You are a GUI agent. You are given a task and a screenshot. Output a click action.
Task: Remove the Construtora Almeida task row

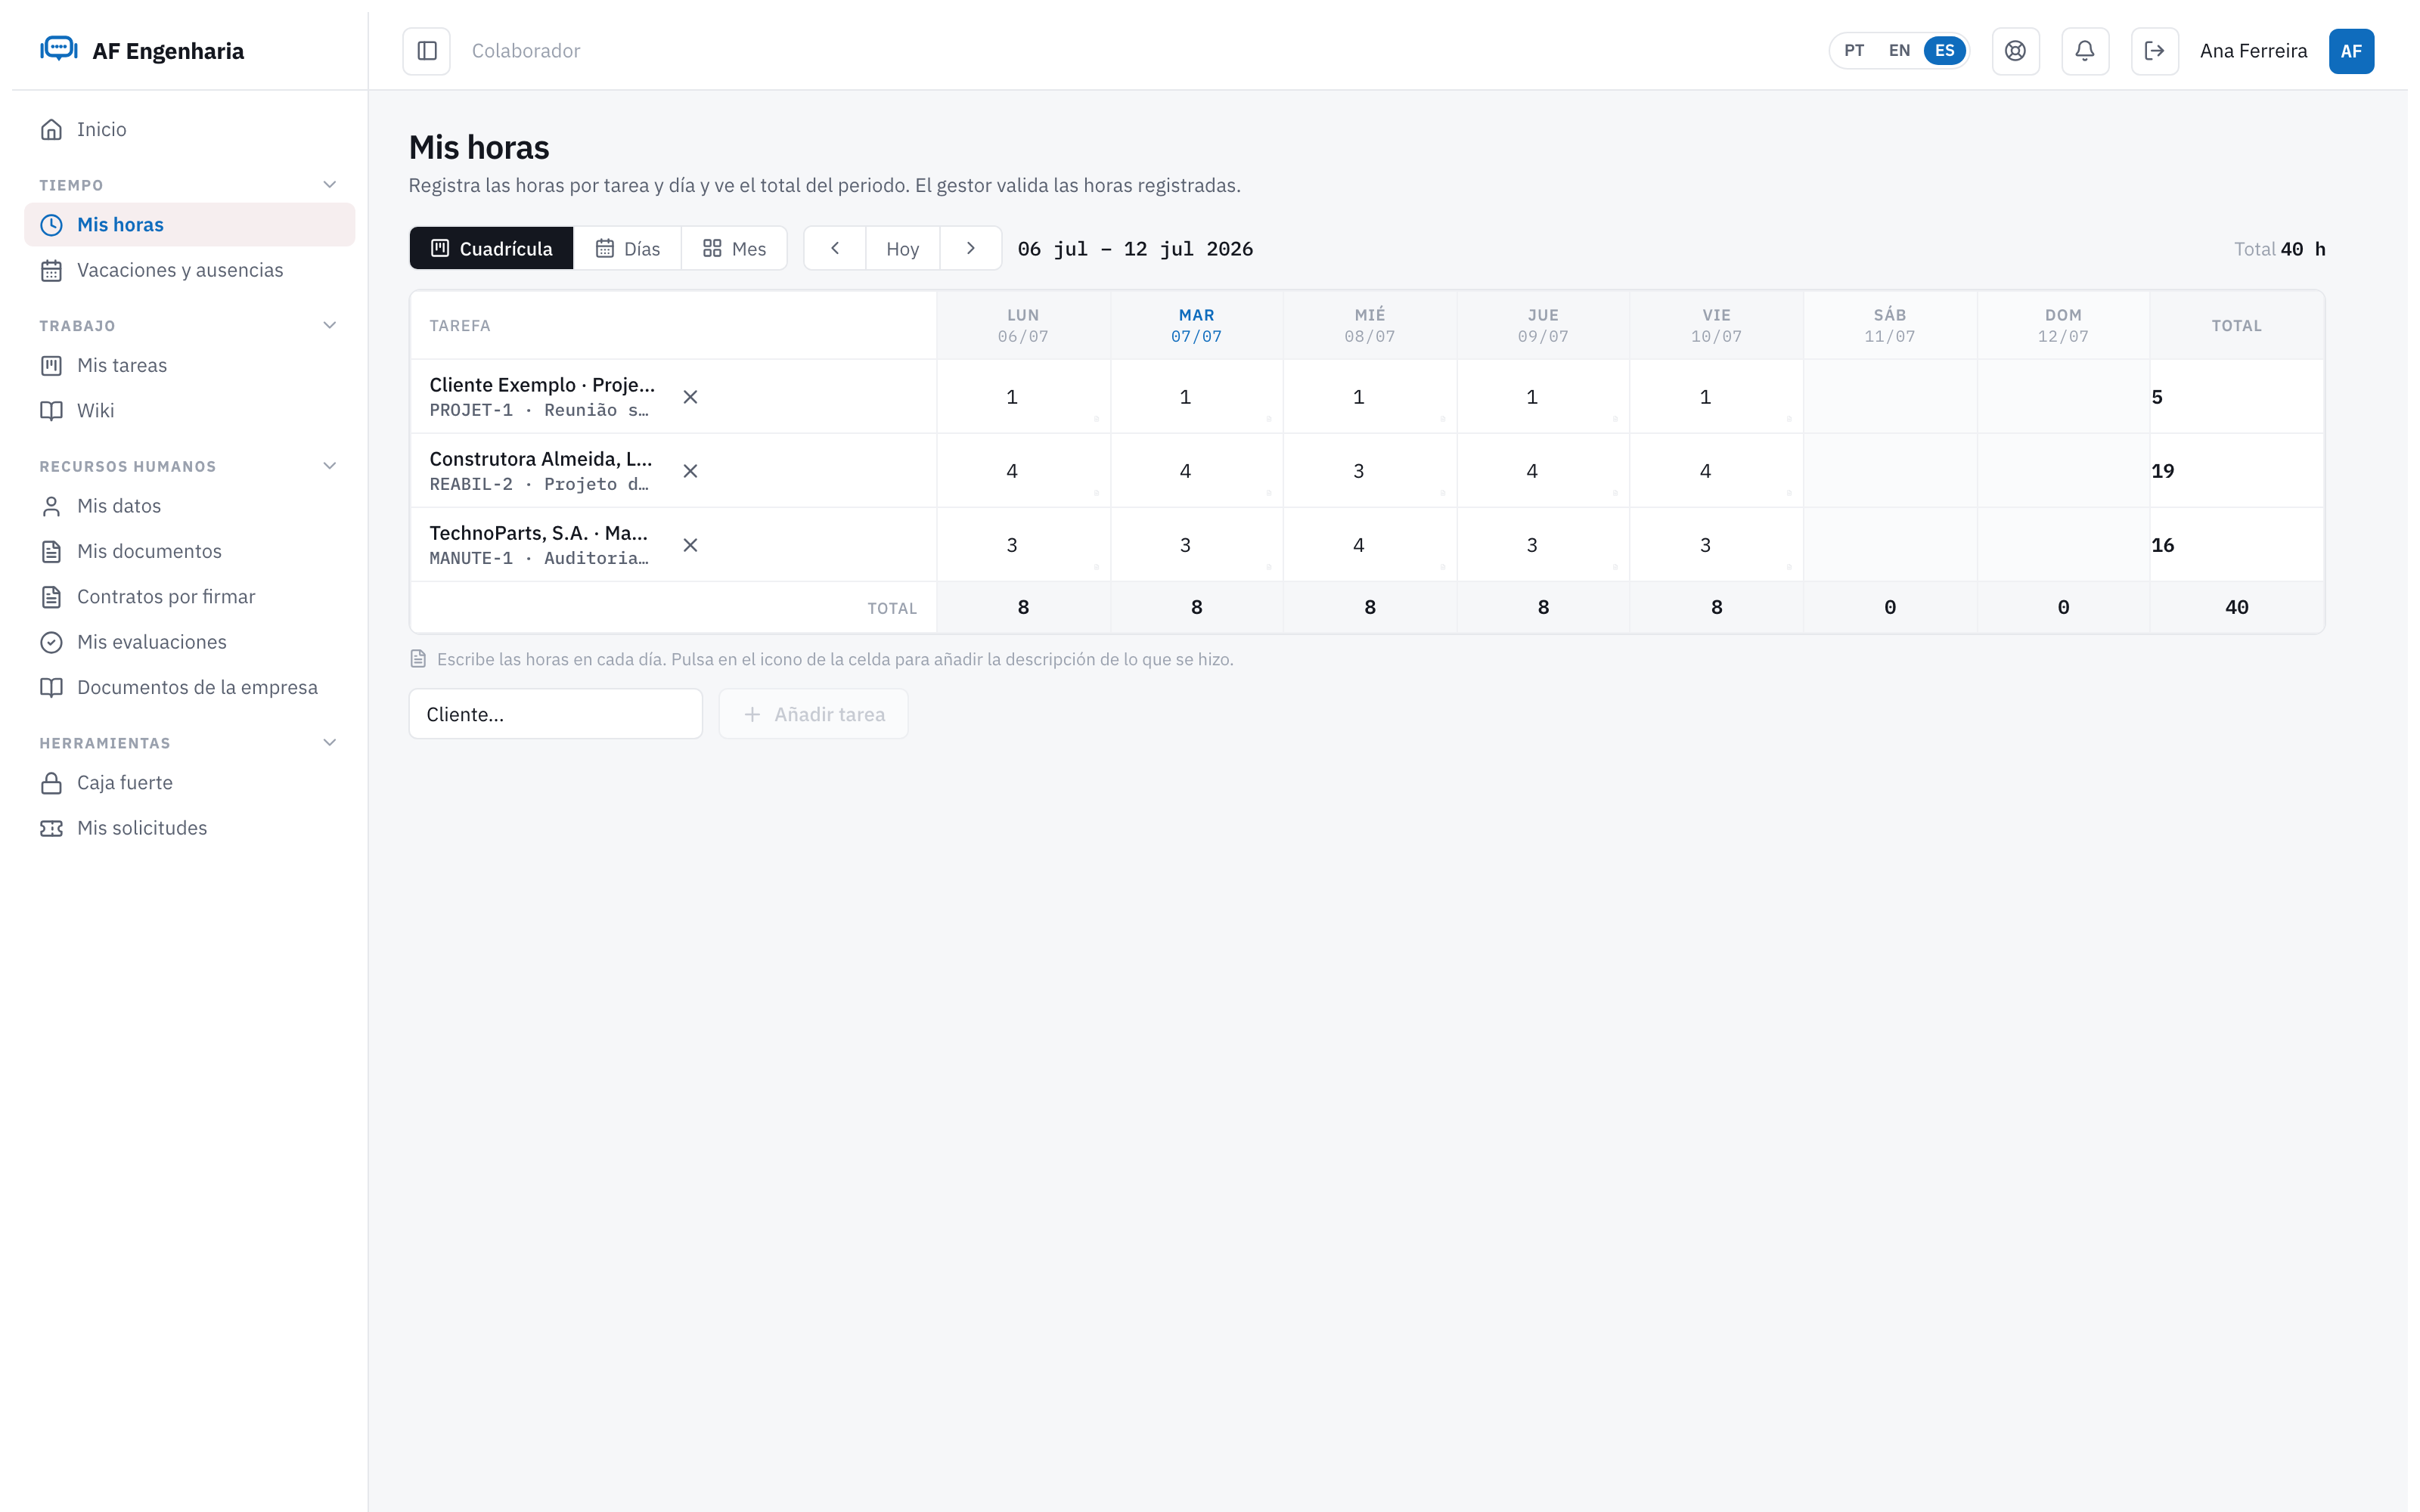pyautogui.click(x=690, y=471)
